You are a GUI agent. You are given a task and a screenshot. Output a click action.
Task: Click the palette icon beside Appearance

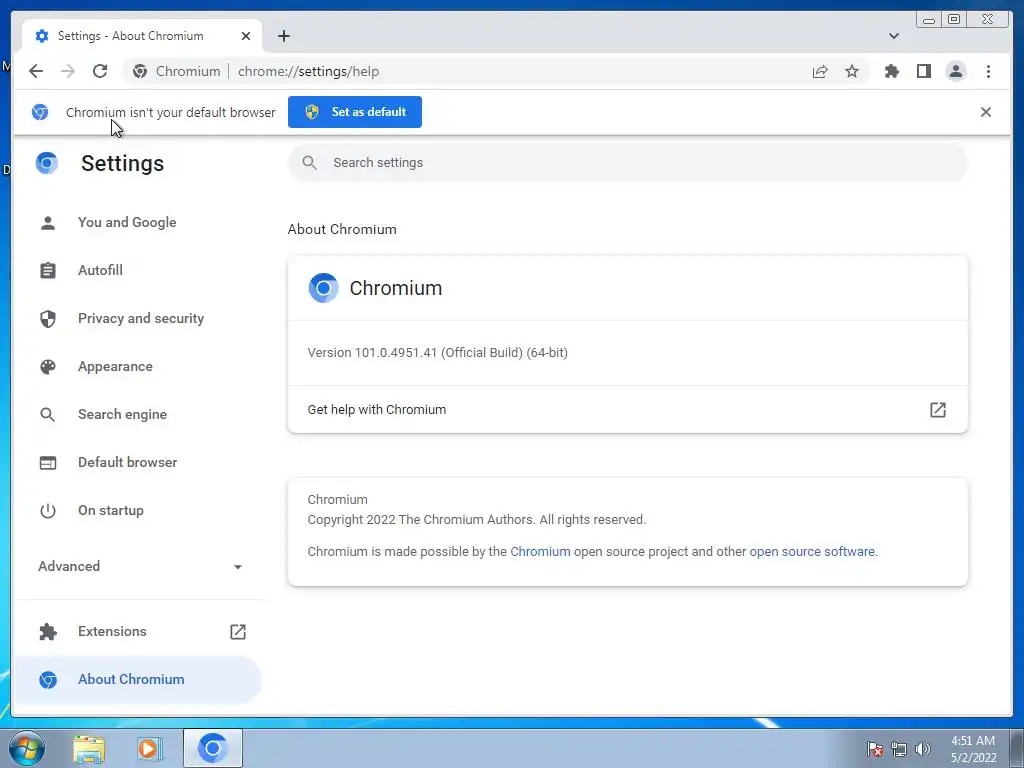coord(48,366)
